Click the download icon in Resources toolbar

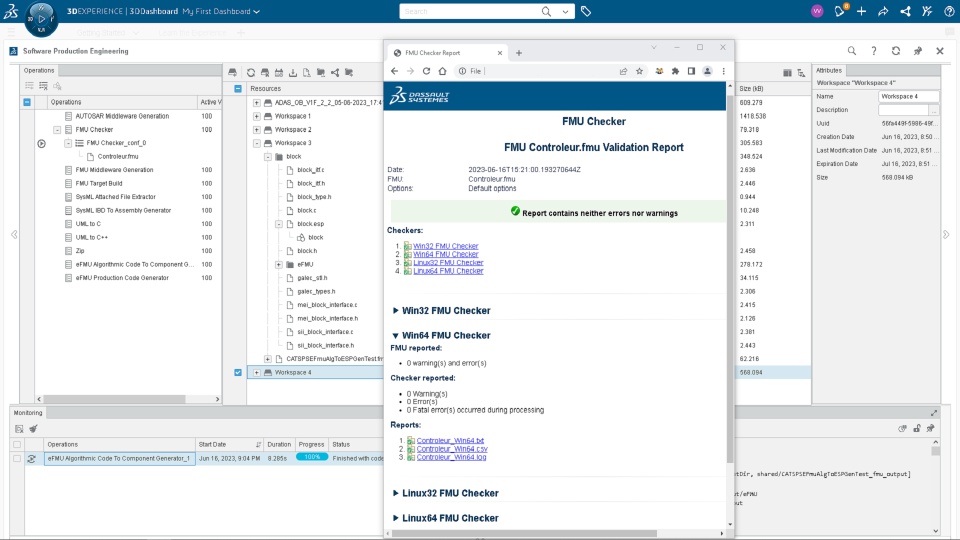(x=293, y=72)
